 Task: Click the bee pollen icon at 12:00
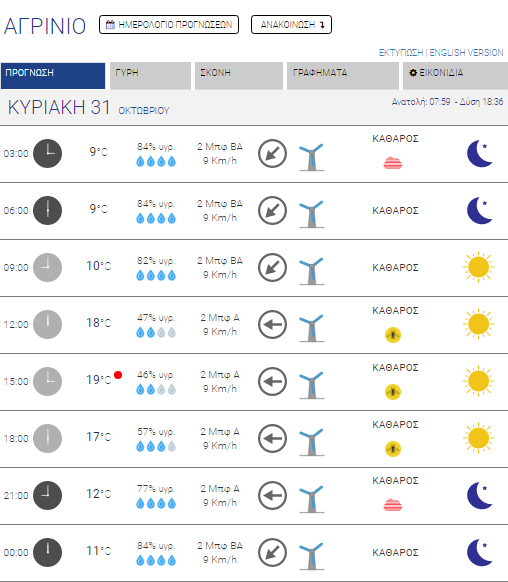point(393,335)
